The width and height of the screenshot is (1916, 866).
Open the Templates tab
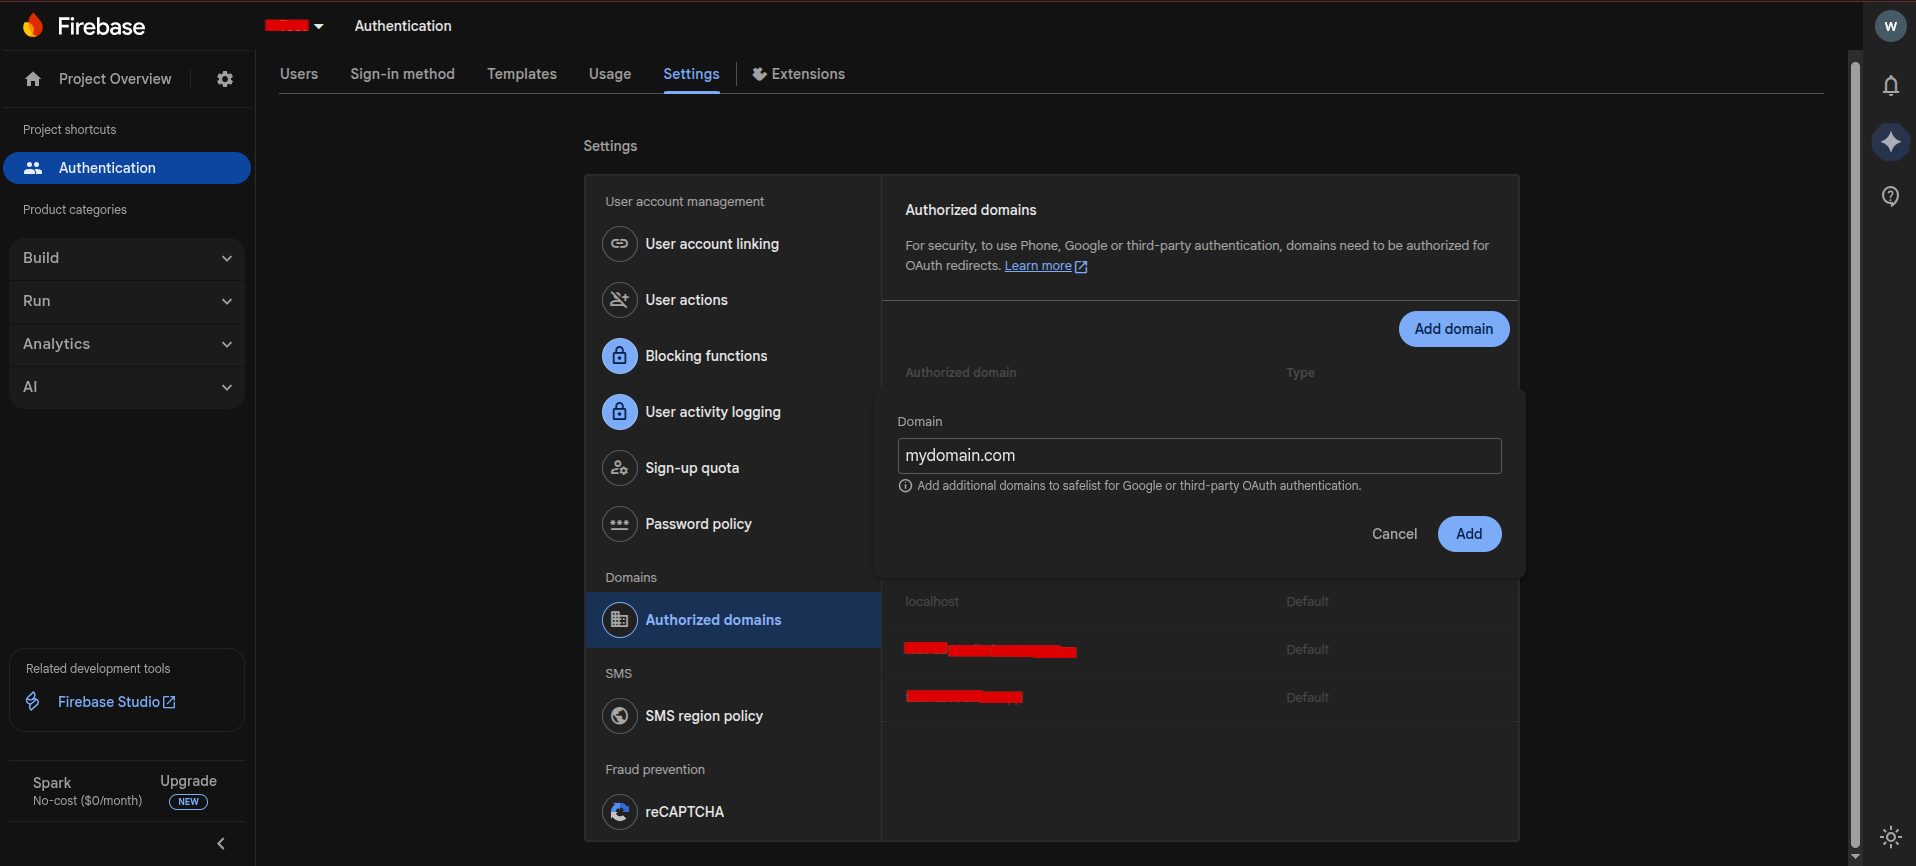(521, 74)
